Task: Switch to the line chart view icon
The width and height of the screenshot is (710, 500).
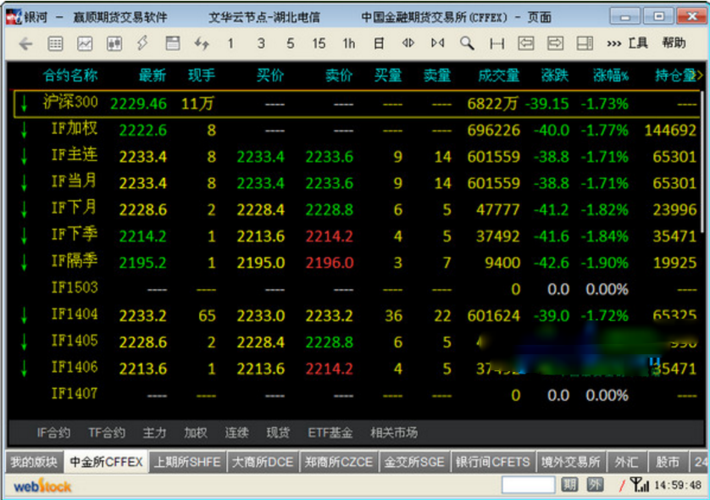Action: click(85, 44)
